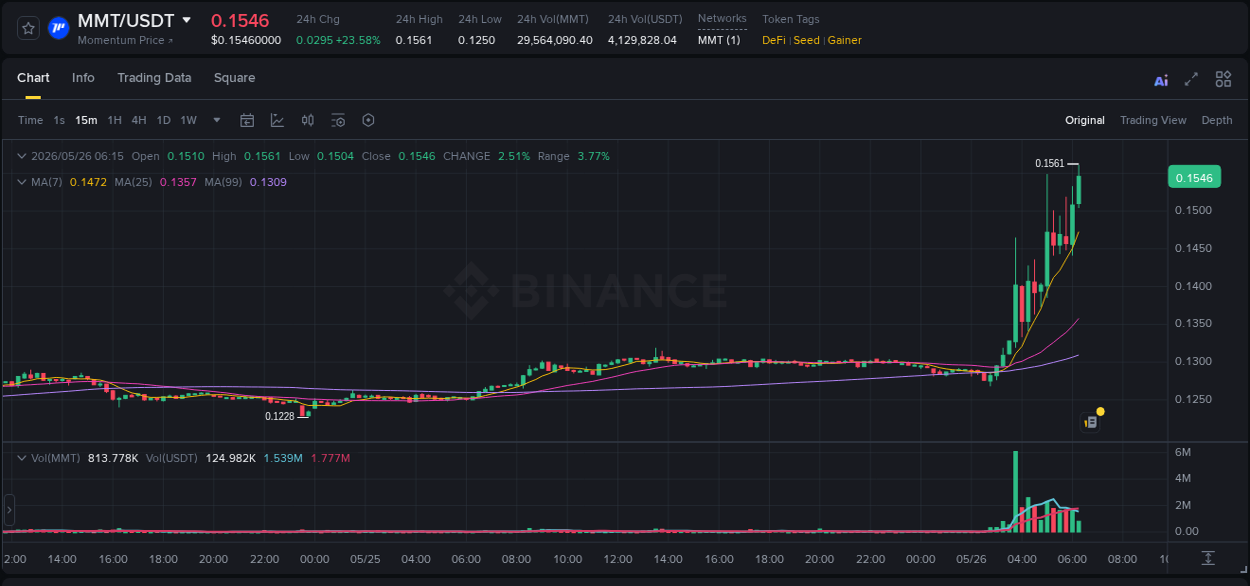Screen dimensions: 1250x586
Task: Open the Gainer token tag
Action: pos(844,40)
